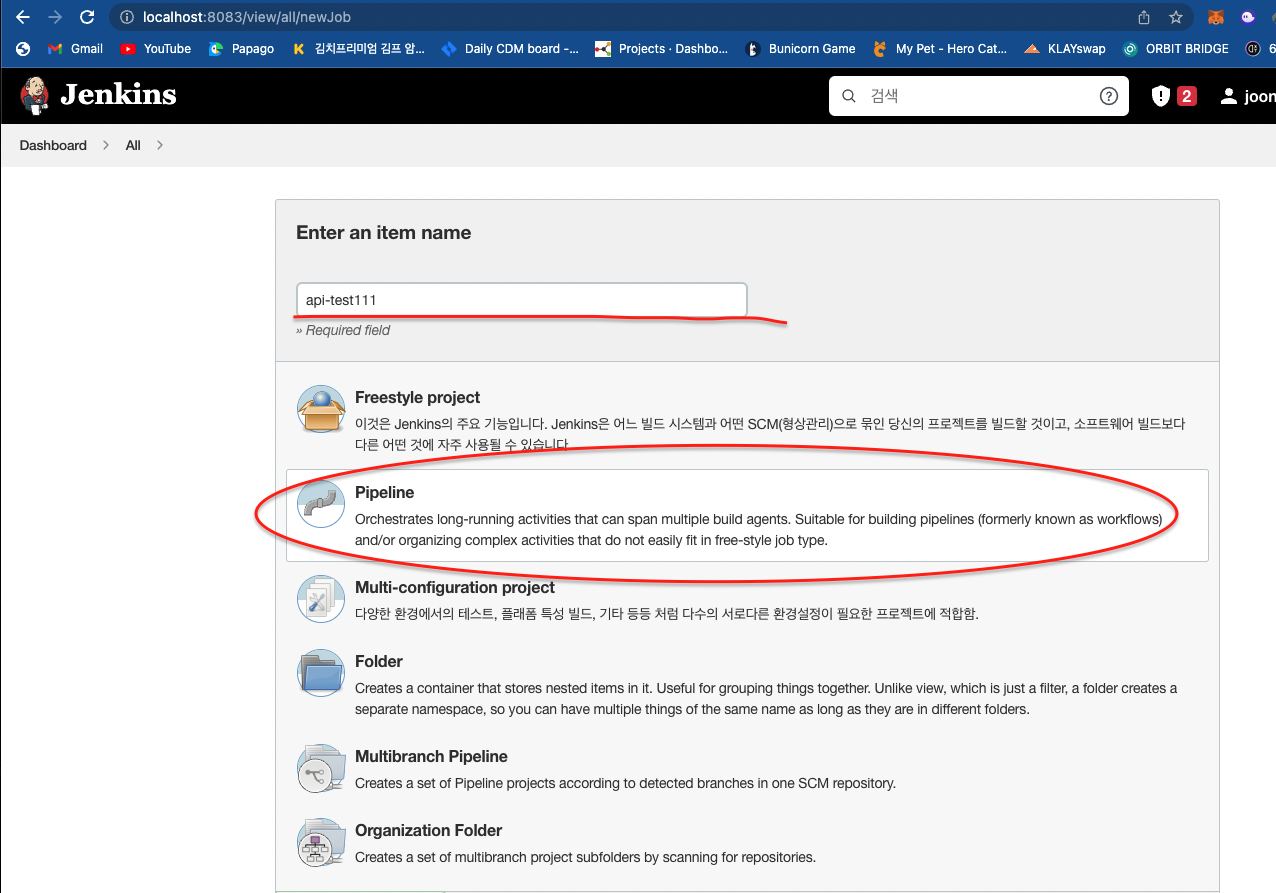Click the share icon in address bar
Screen dimensions: 1276x893
click(x=1144, y=17)
